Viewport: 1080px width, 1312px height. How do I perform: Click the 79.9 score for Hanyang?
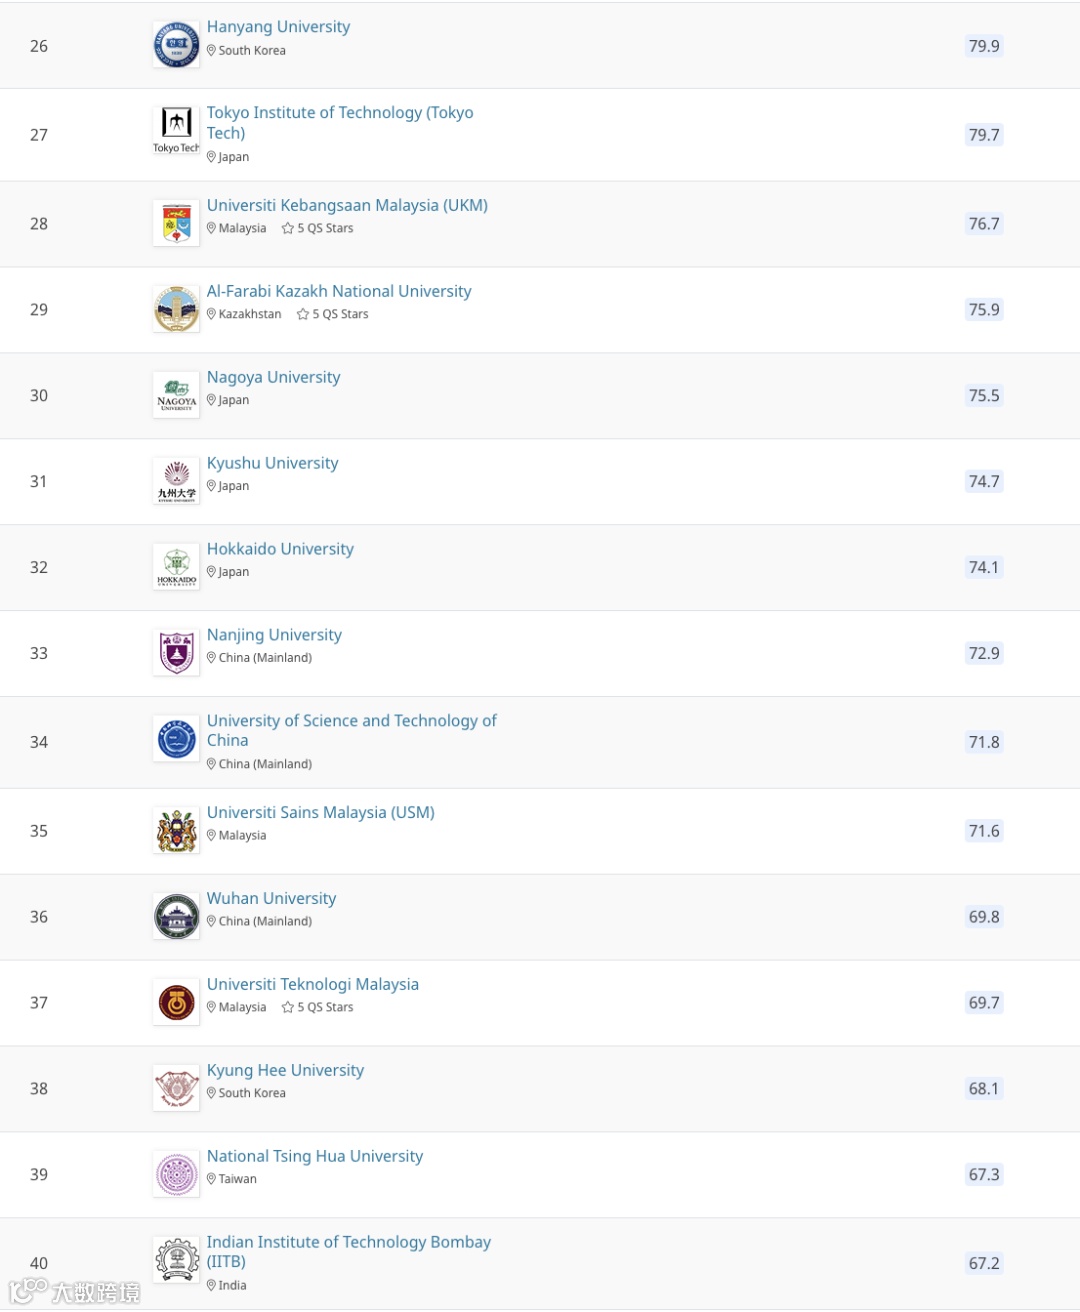click(983, 46)
